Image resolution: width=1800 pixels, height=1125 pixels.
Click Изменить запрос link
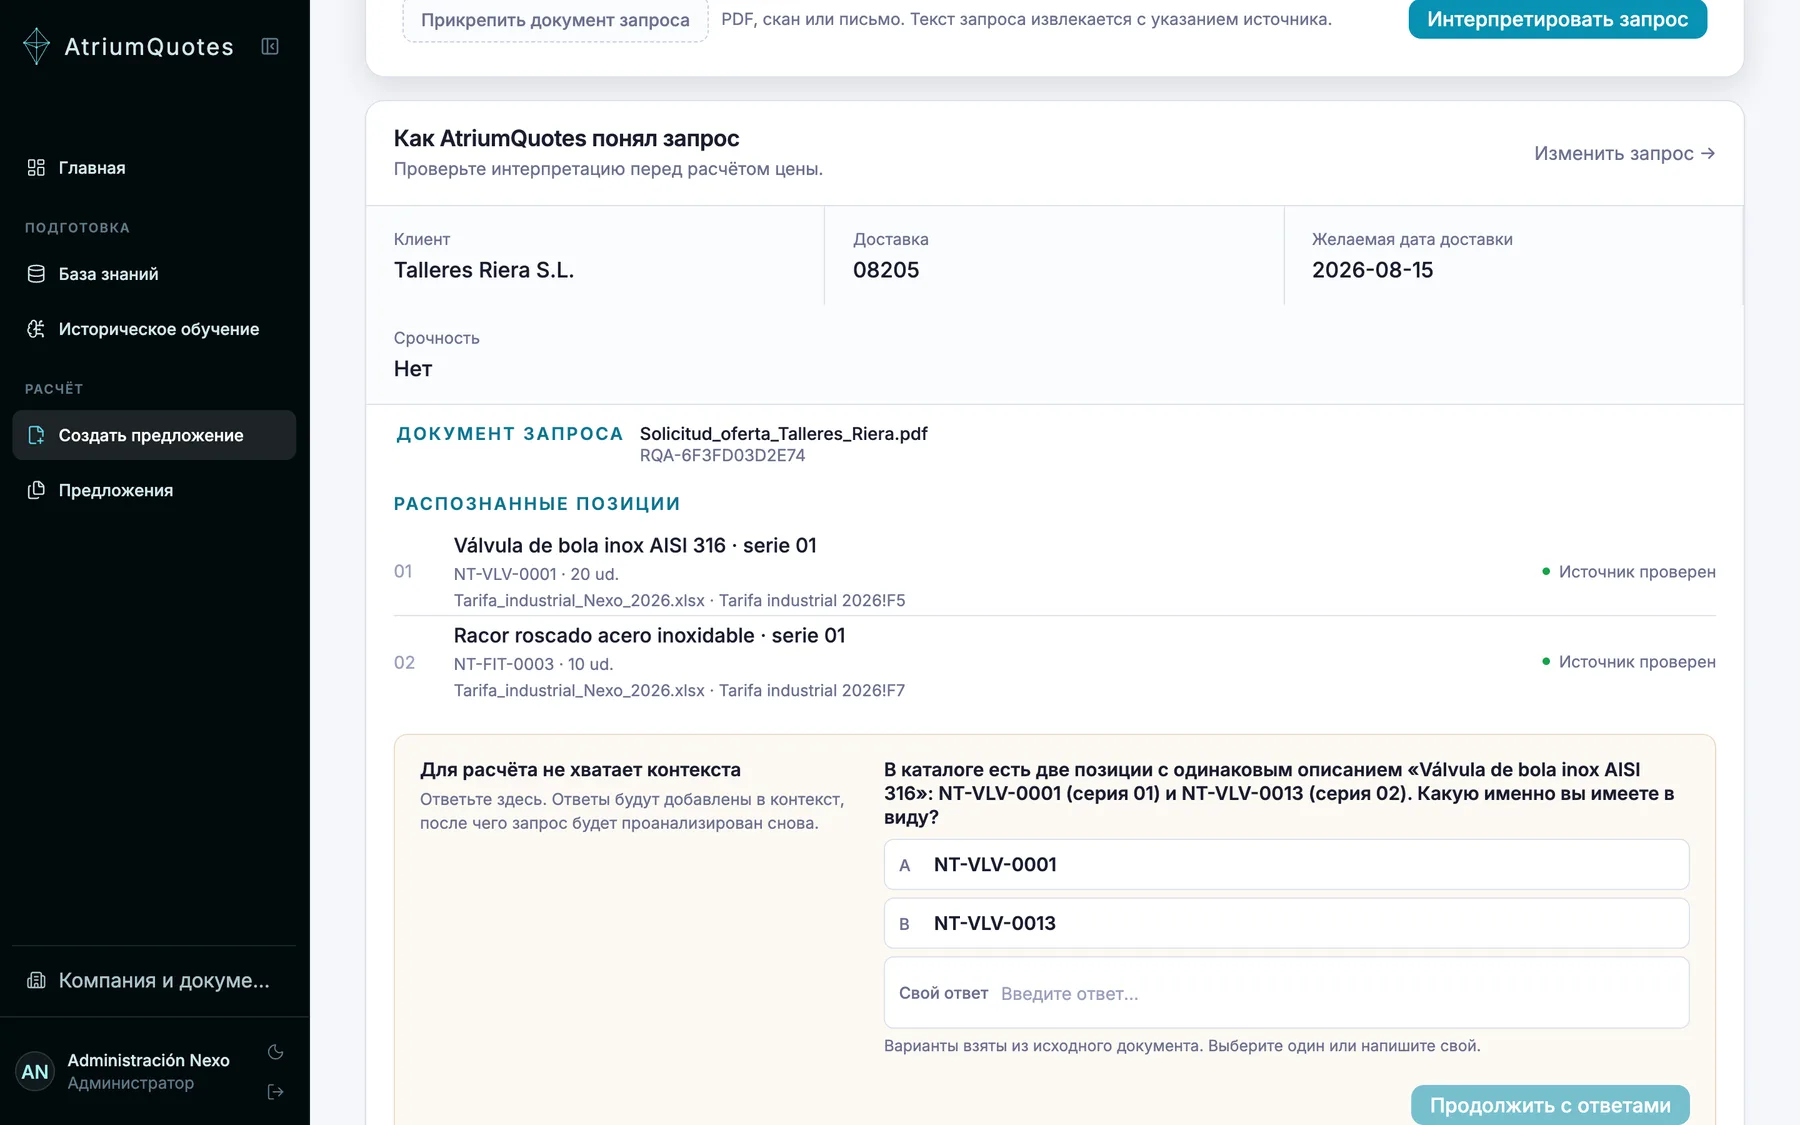(x=1625, y=153)
